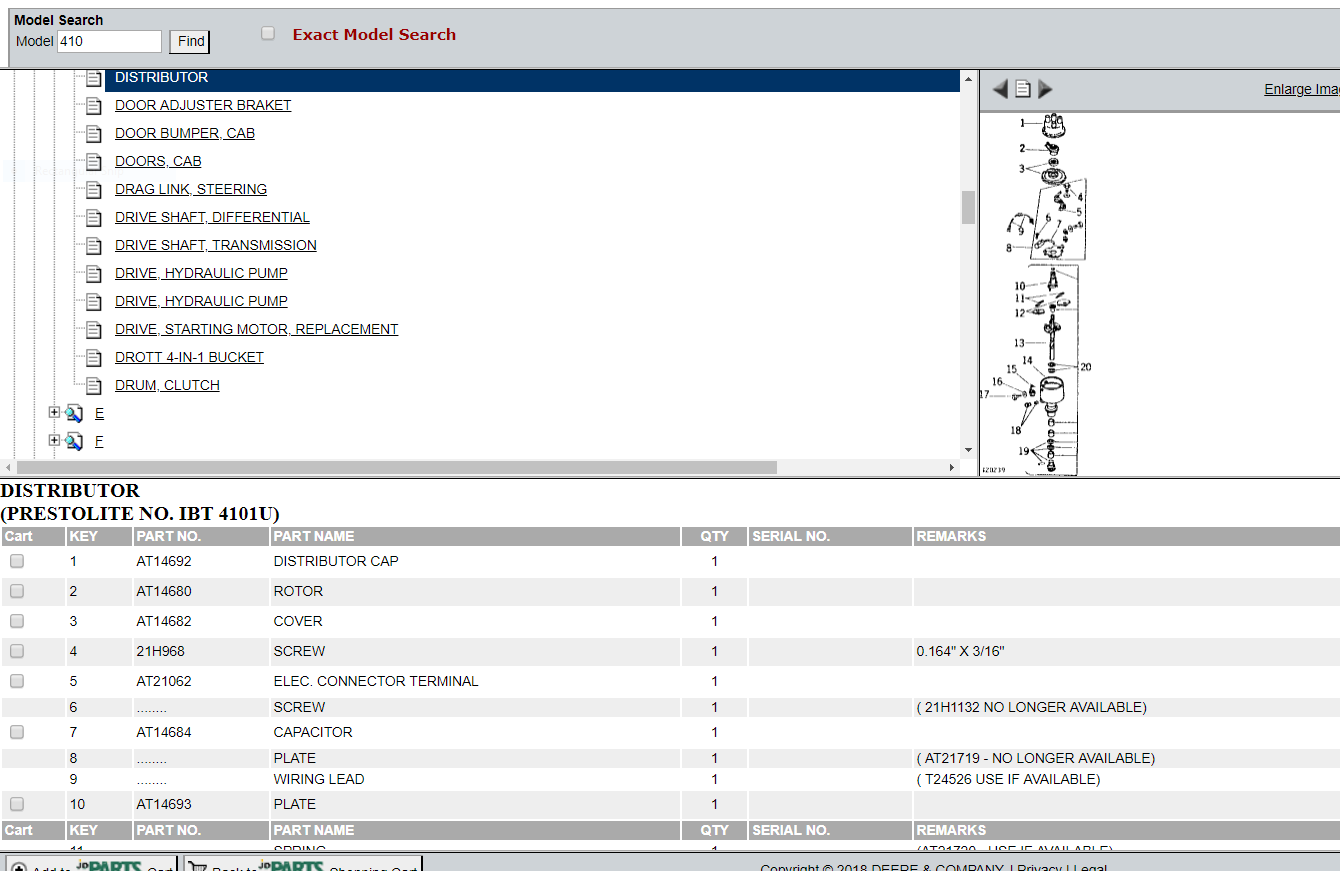Open DRIVE SHAFT, DIFFERENTIAL link
Viewport: 1340px width, 871px height.
click(x=212, y=217)
